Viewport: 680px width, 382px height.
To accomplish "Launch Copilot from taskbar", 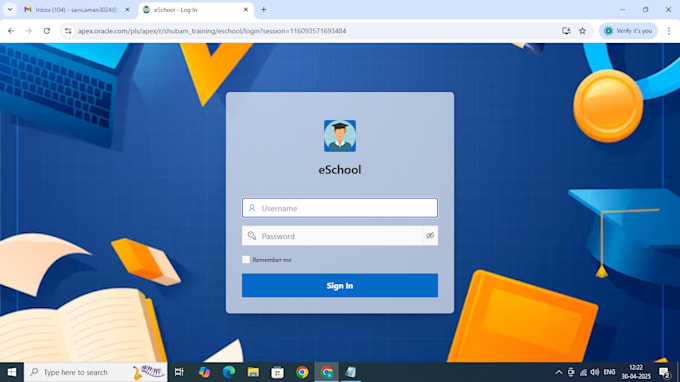I will (204, 372).
